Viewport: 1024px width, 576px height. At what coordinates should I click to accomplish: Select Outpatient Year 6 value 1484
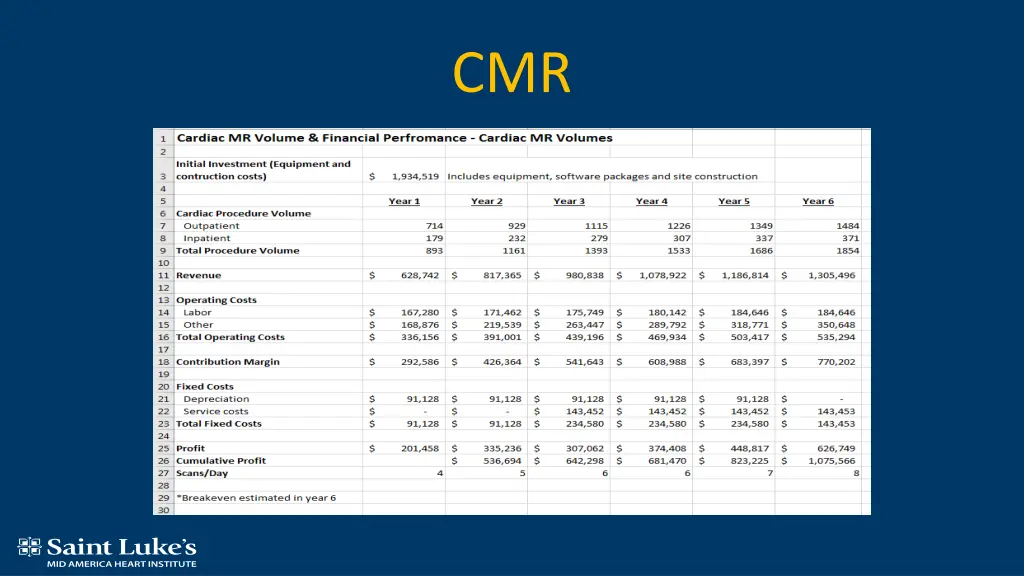tap(848, 226)
